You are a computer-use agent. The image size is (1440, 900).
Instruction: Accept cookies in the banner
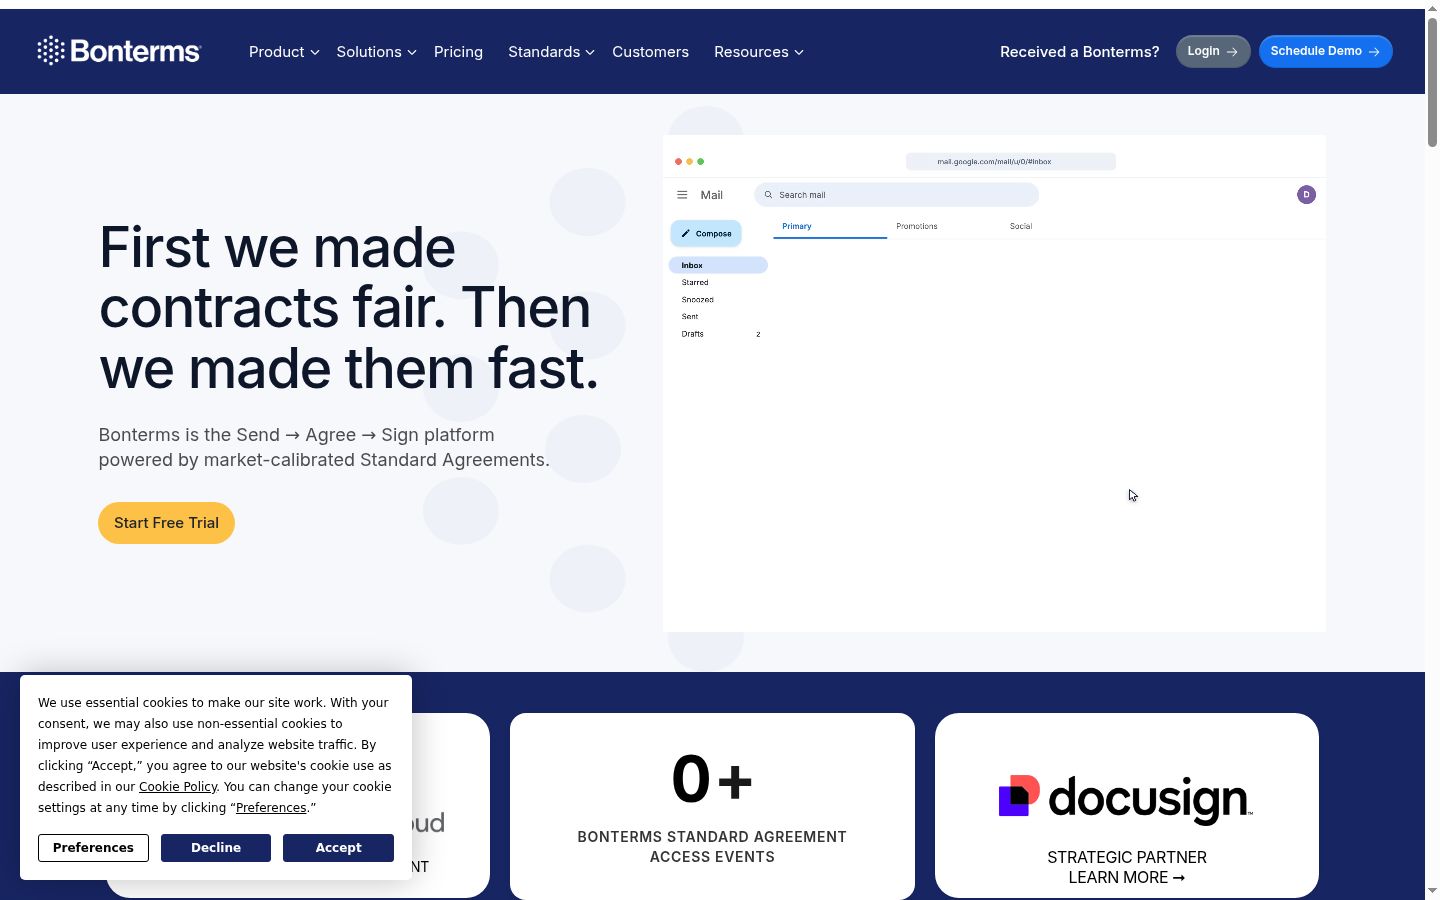click(x=338, y=848)
